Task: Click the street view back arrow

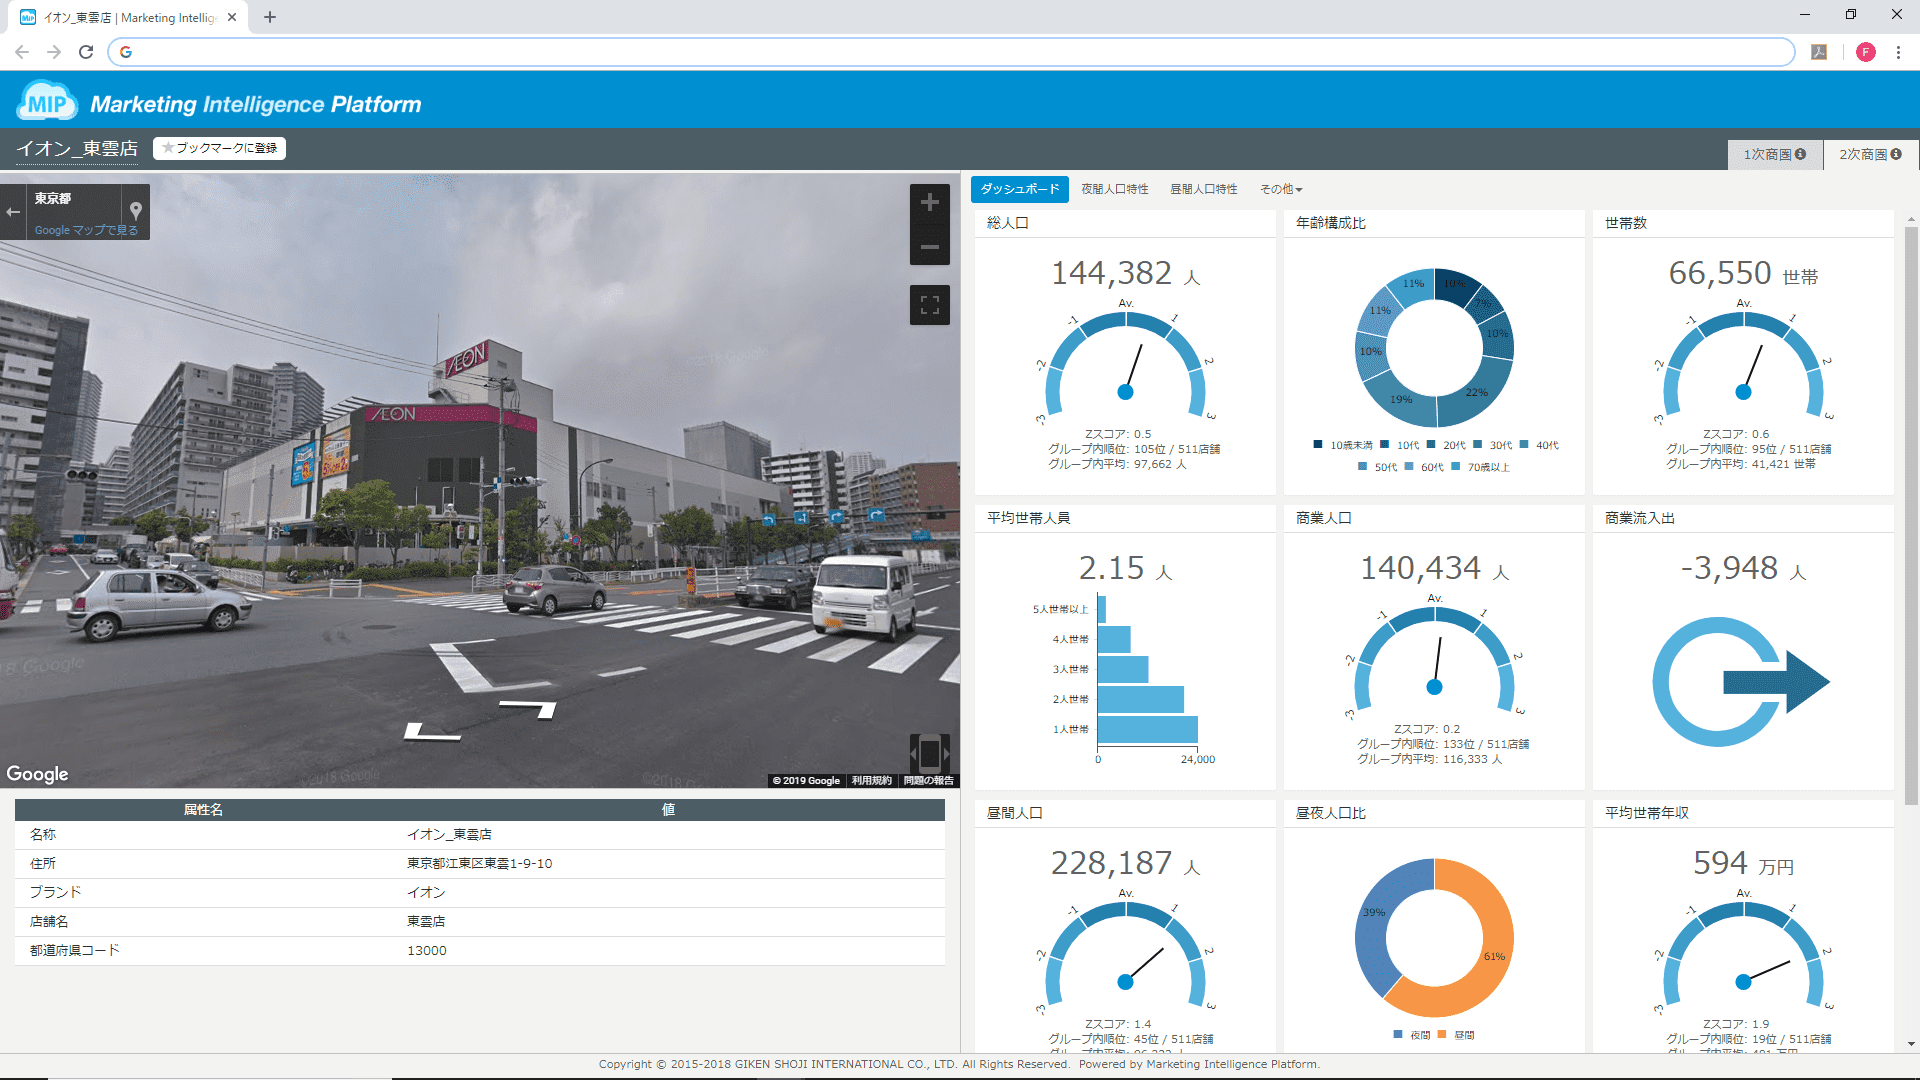Action: [13, 211]
